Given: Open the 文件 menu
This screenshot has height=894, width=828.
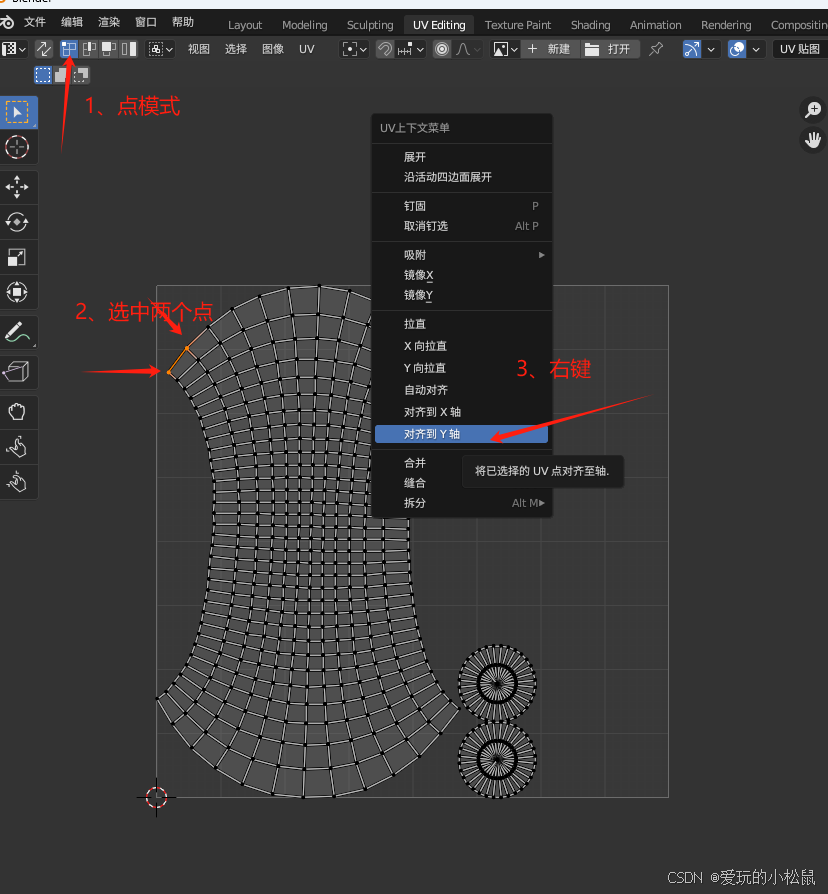Looking at the screenshot, I should pyautogui.click(x=35, y=22).
